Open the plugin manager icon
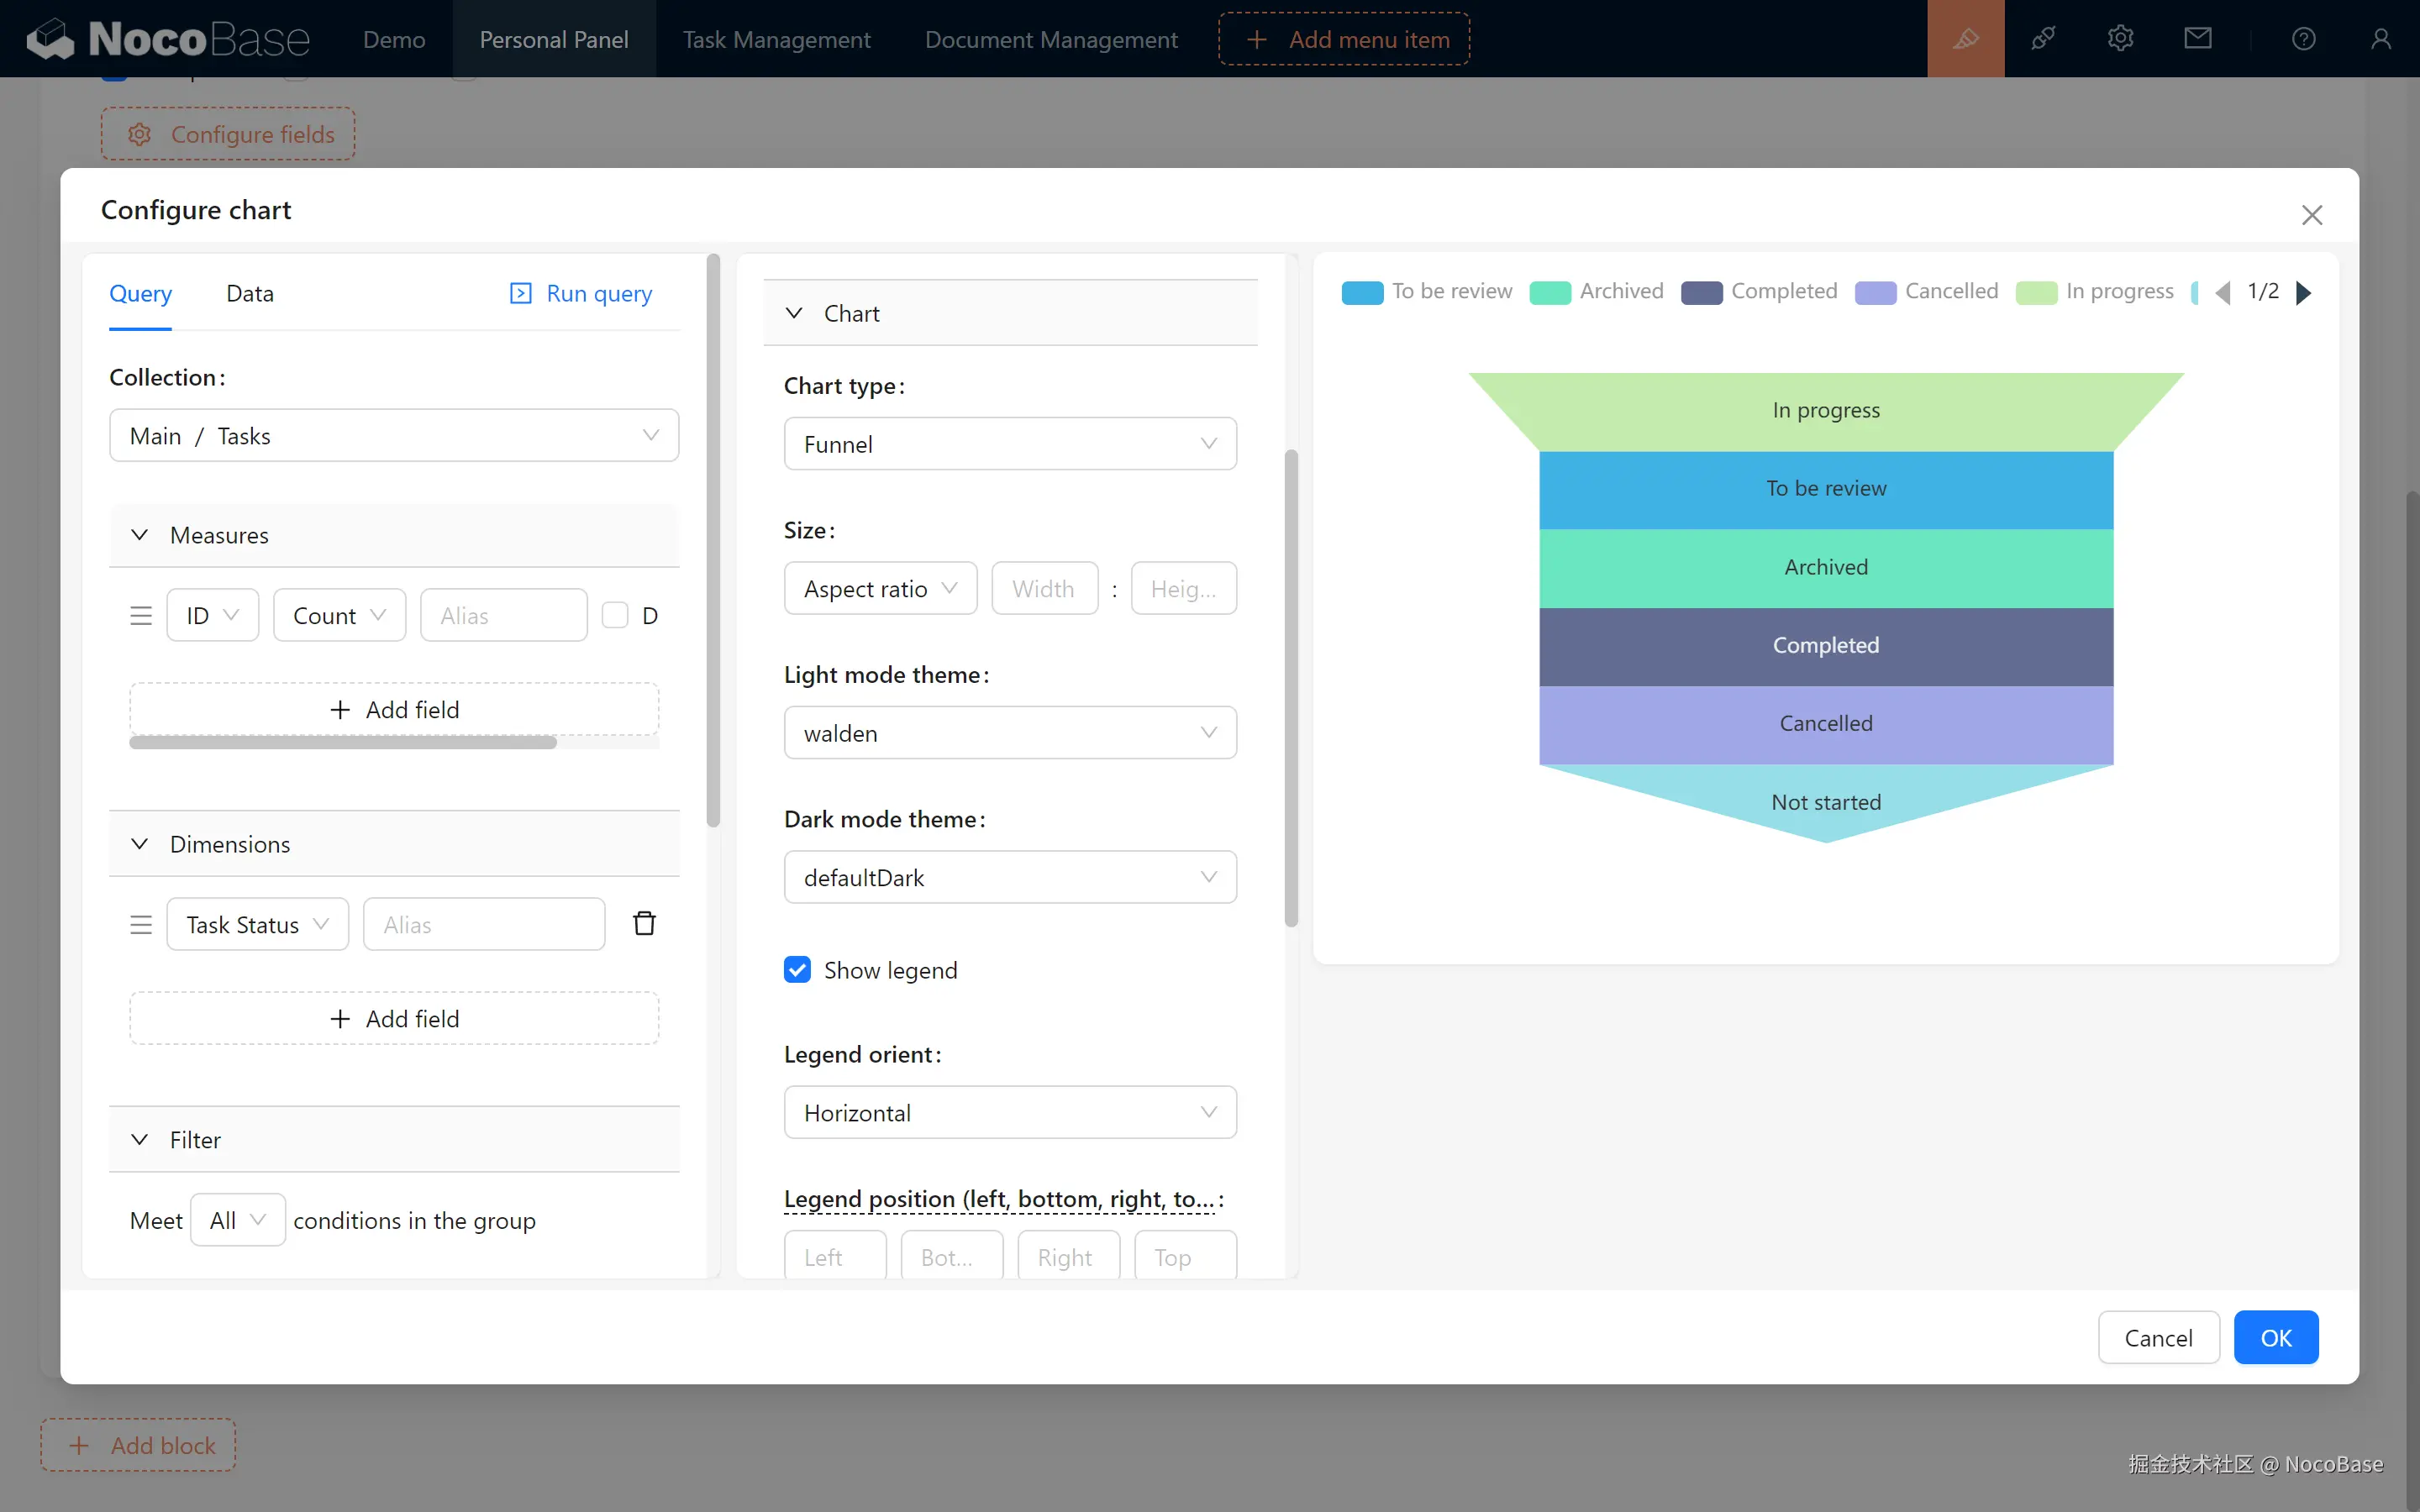Image resolution: width=2420 pixels, height=1512 pixels. [2043, 39]
